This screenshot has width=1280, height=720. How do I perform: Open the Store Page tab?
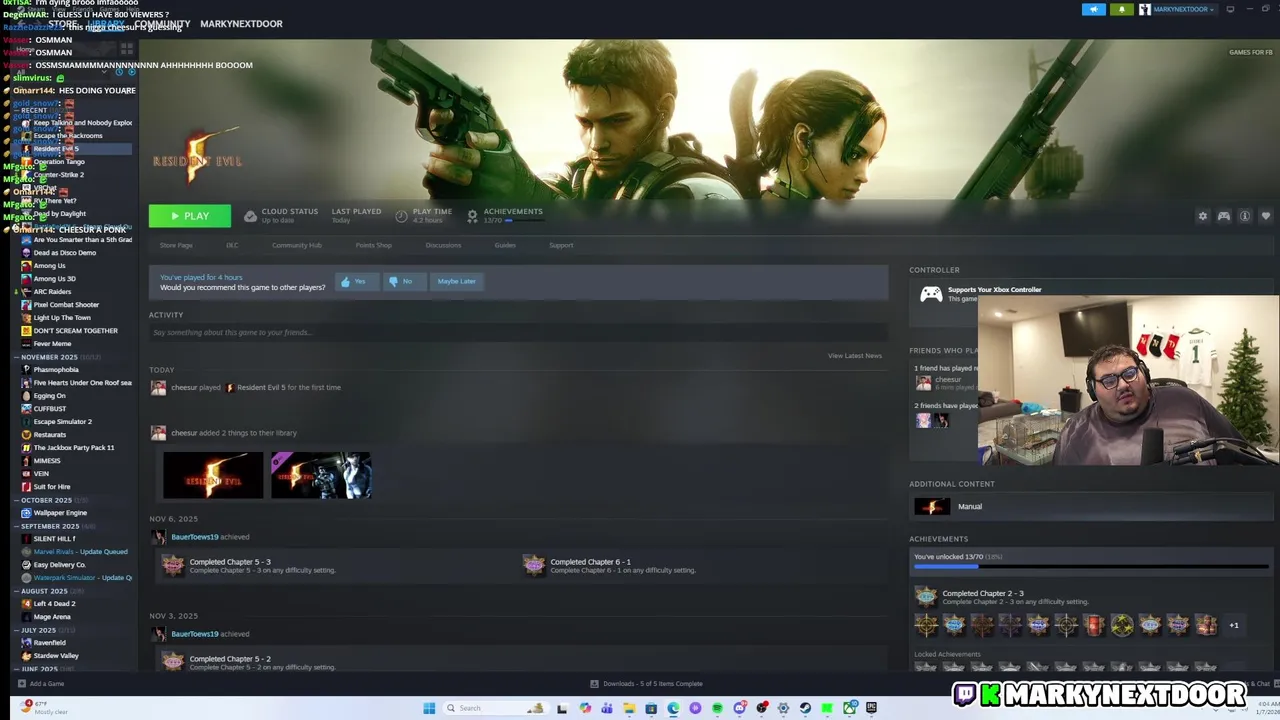(x=176, y=245)
